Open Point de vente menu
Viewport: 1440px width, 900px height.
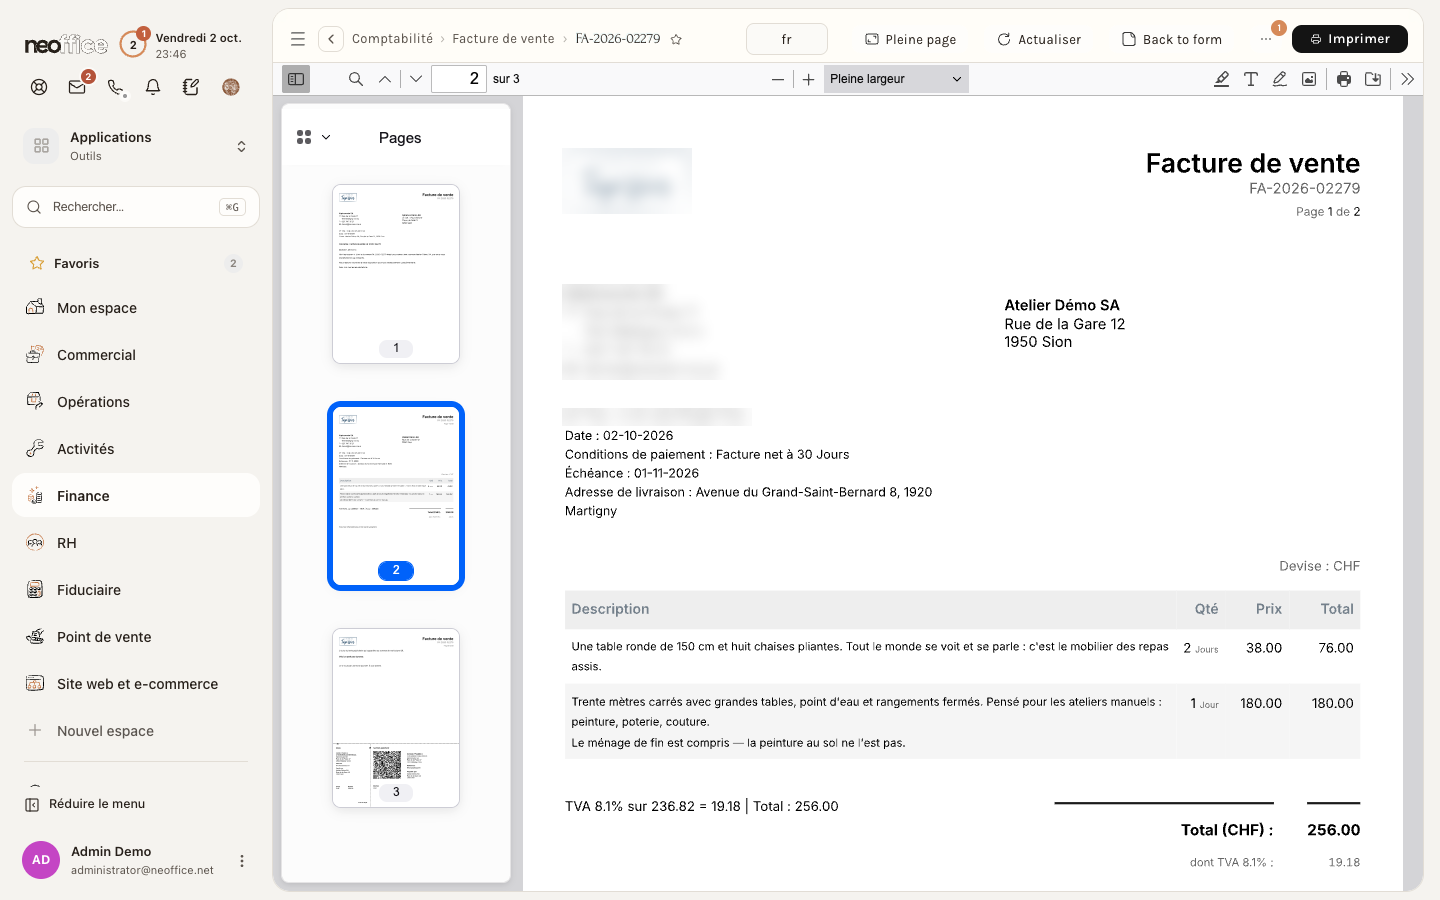pyautogui.click(x=136, y=637)
